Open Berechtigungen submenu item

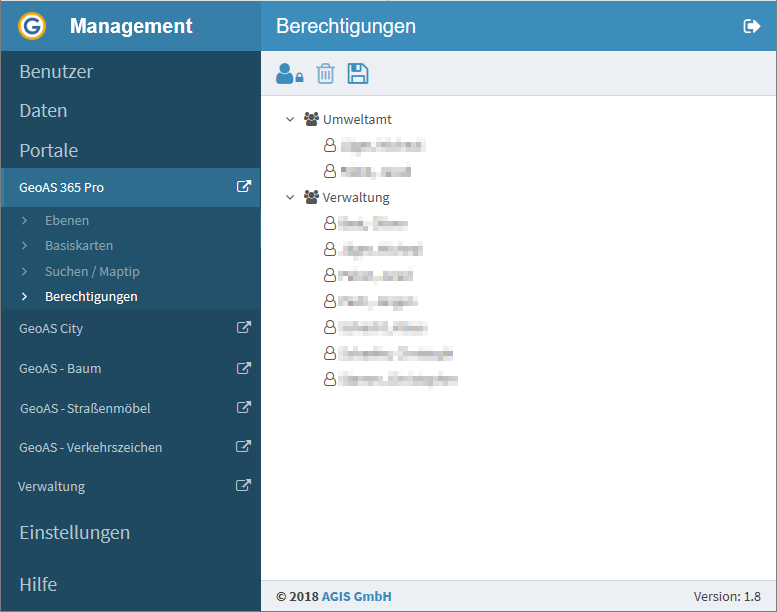click(x=91, y=297)
